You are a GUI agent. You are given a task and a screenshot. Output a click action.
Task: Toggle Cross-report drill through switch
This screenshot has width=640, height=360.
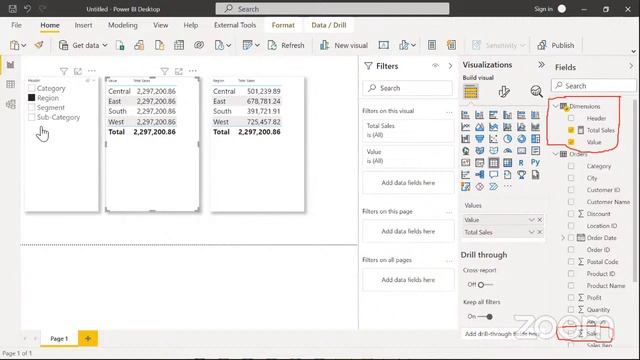pos(485,284)
